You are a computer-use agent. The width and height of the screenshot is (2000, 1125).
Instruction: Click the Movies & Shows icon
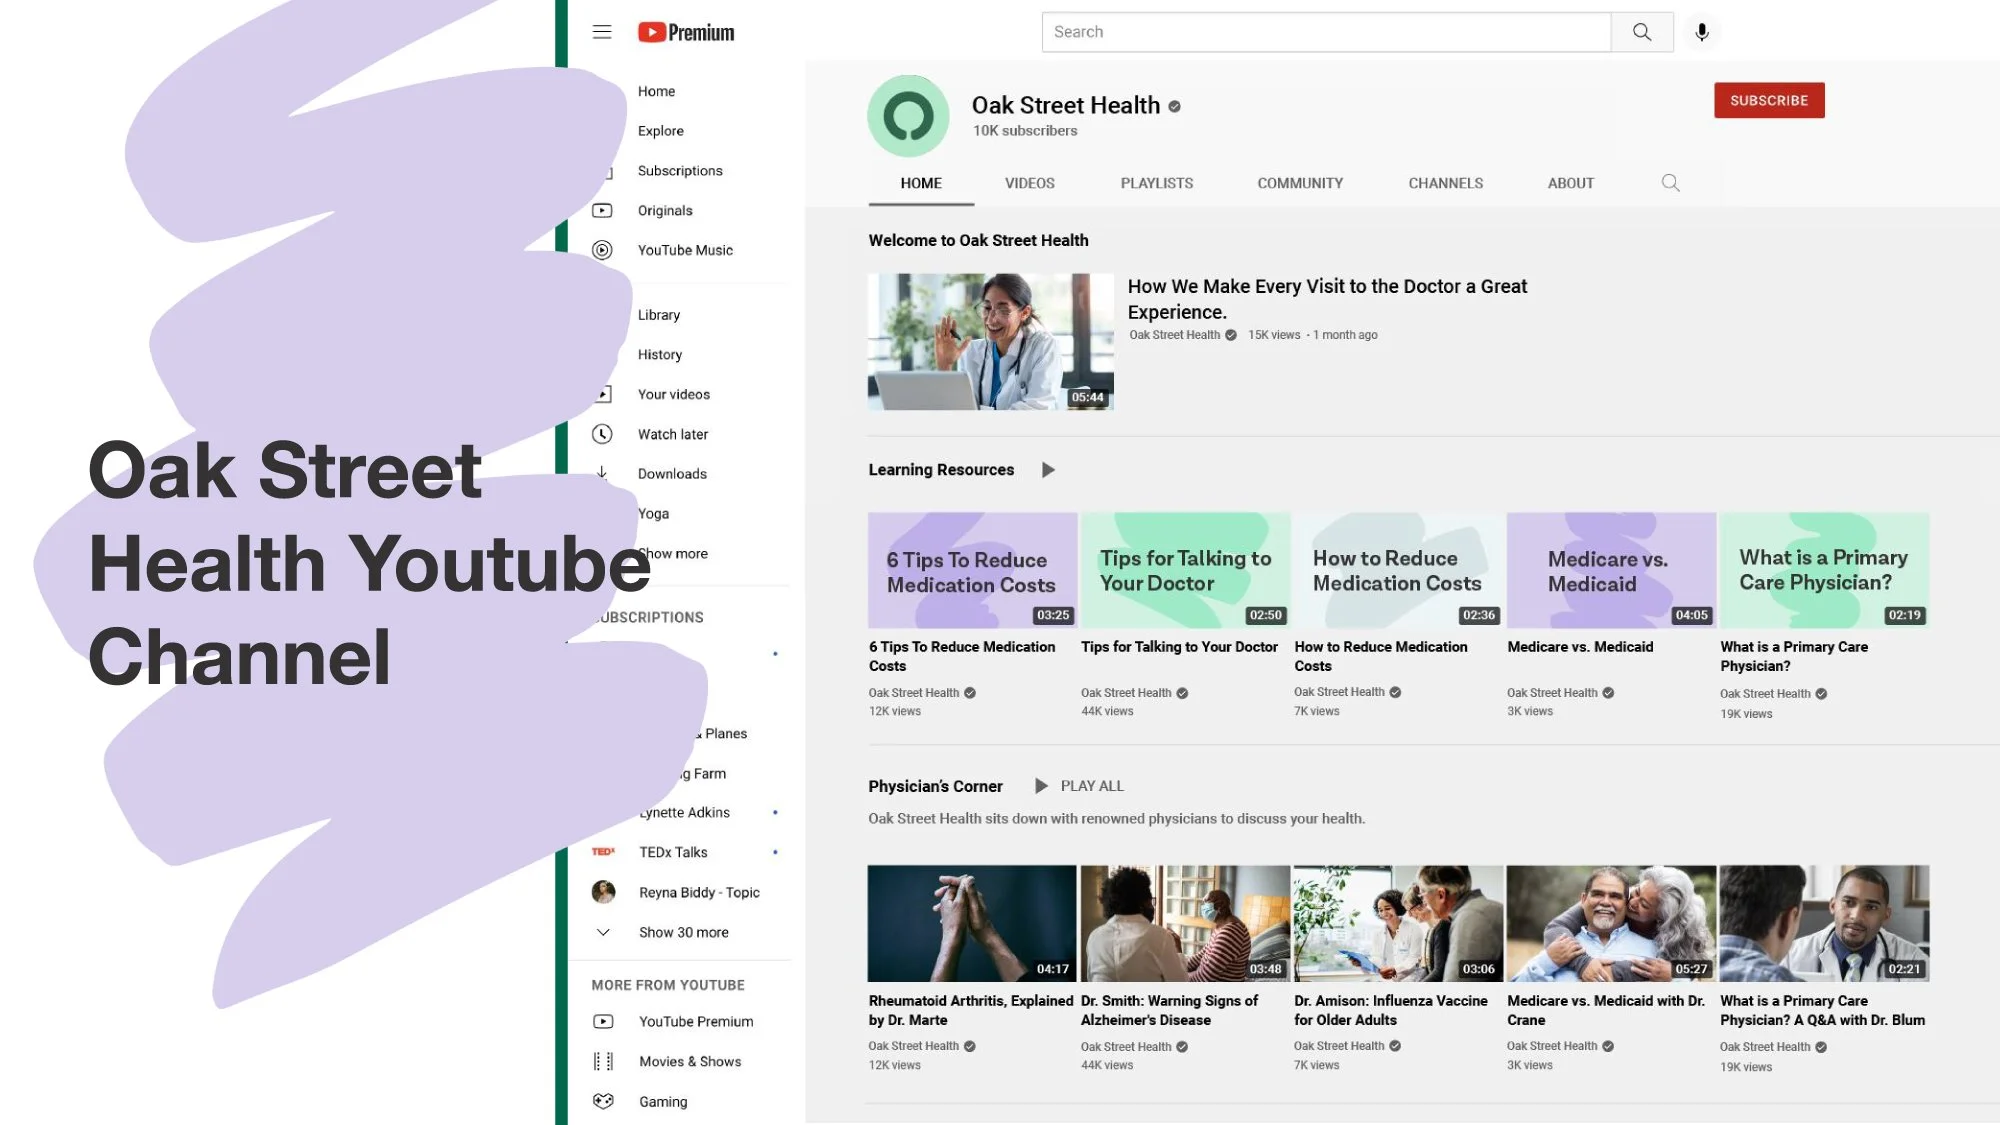tap(603, 1061)
